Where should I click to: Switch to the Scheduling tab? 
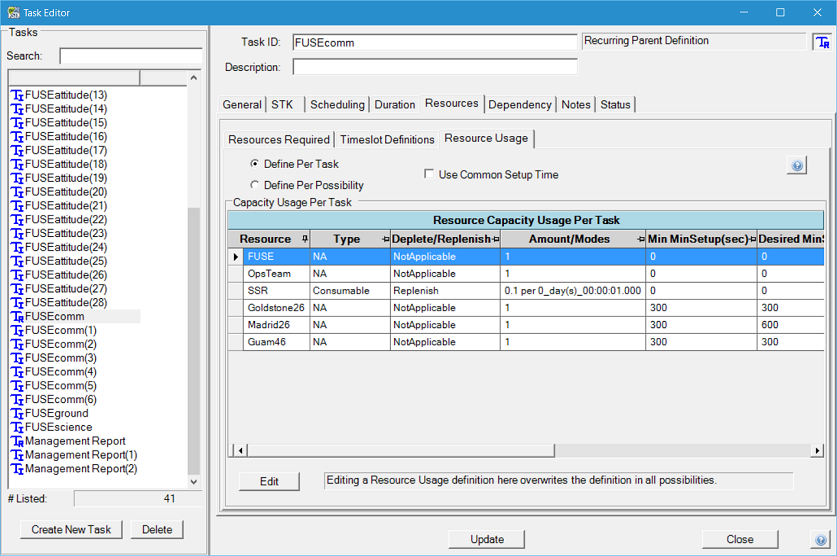pyautogui.click(x=337, y=105)
